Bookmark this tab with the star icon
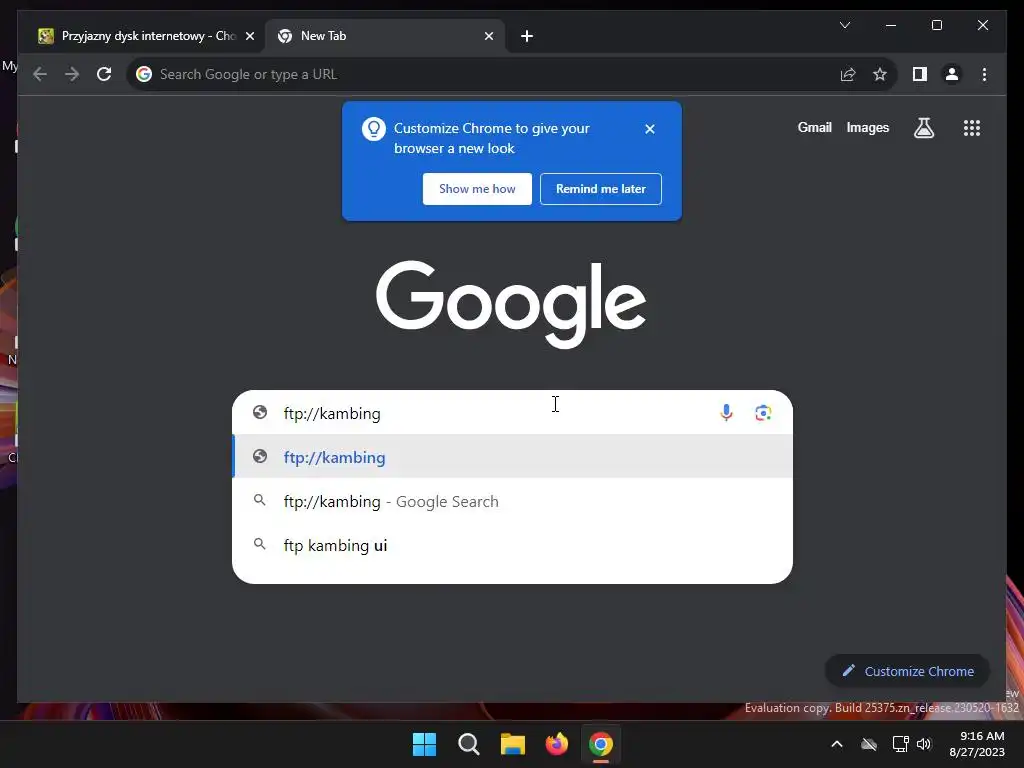Viewport: 1024px width, 768px height. click(x=880, y=74)
